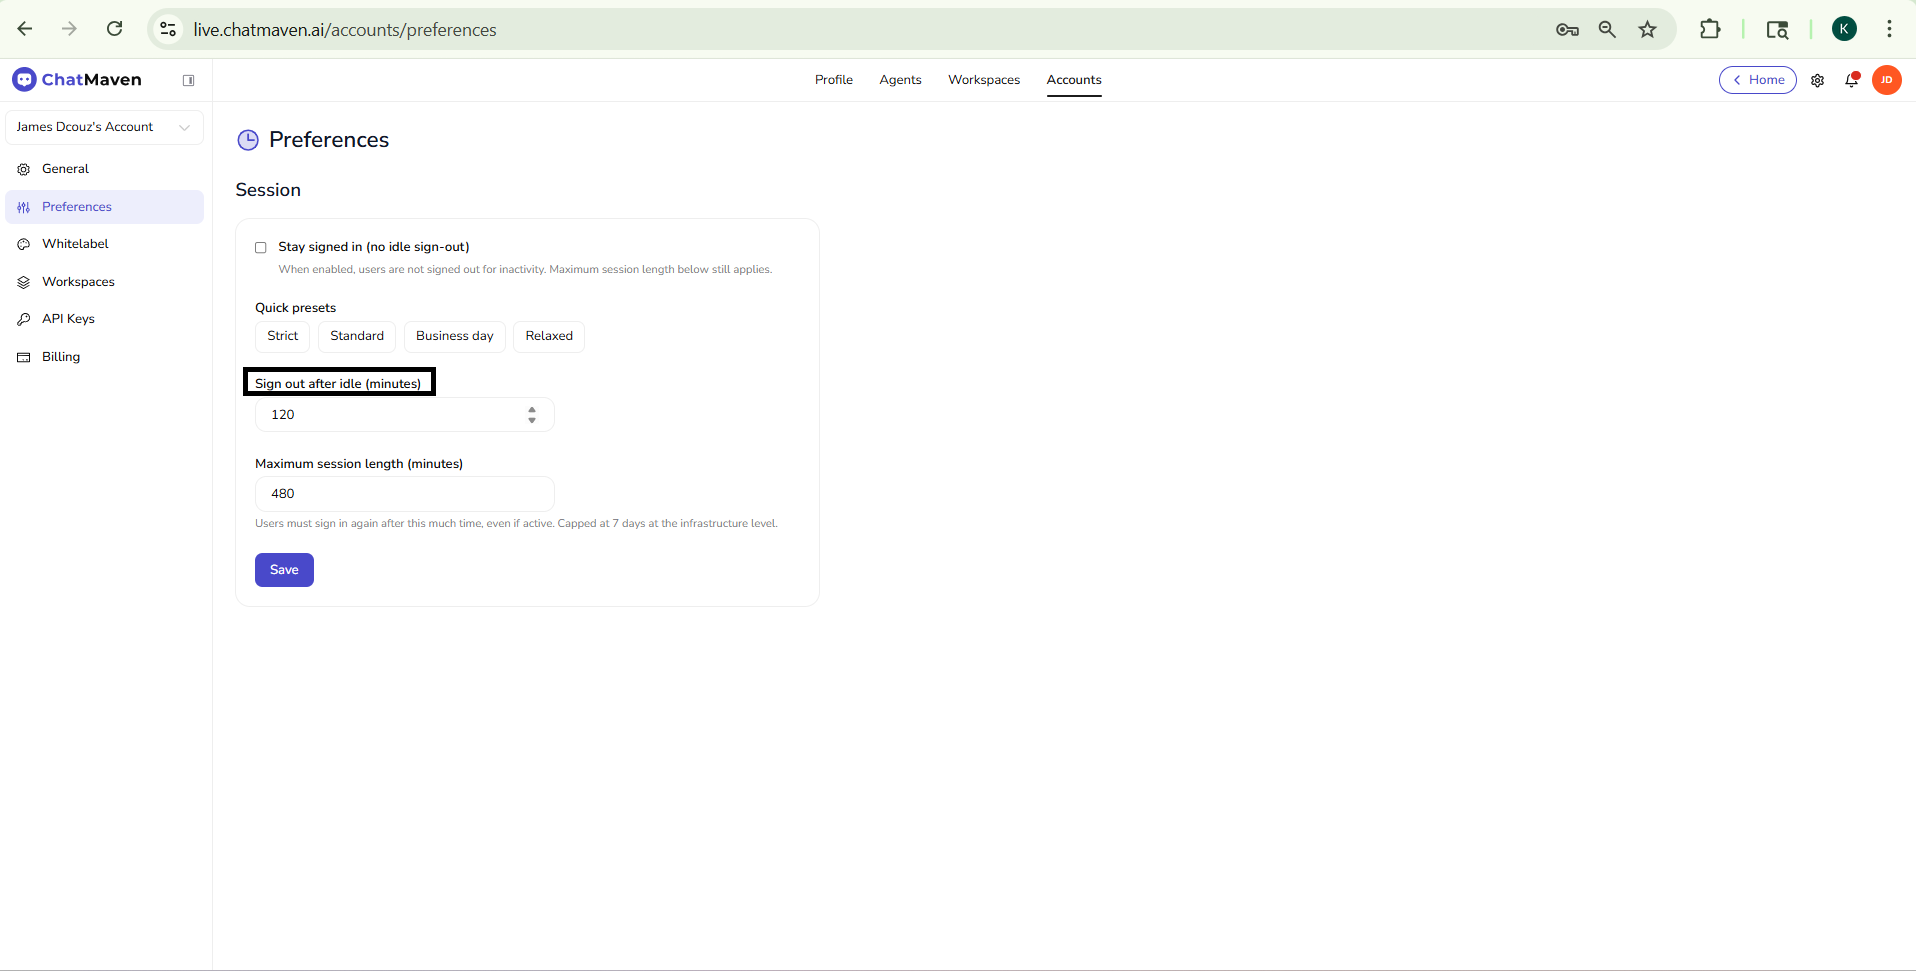
Task: Increase idle sign-out minutes stepper
Action: 532,409
